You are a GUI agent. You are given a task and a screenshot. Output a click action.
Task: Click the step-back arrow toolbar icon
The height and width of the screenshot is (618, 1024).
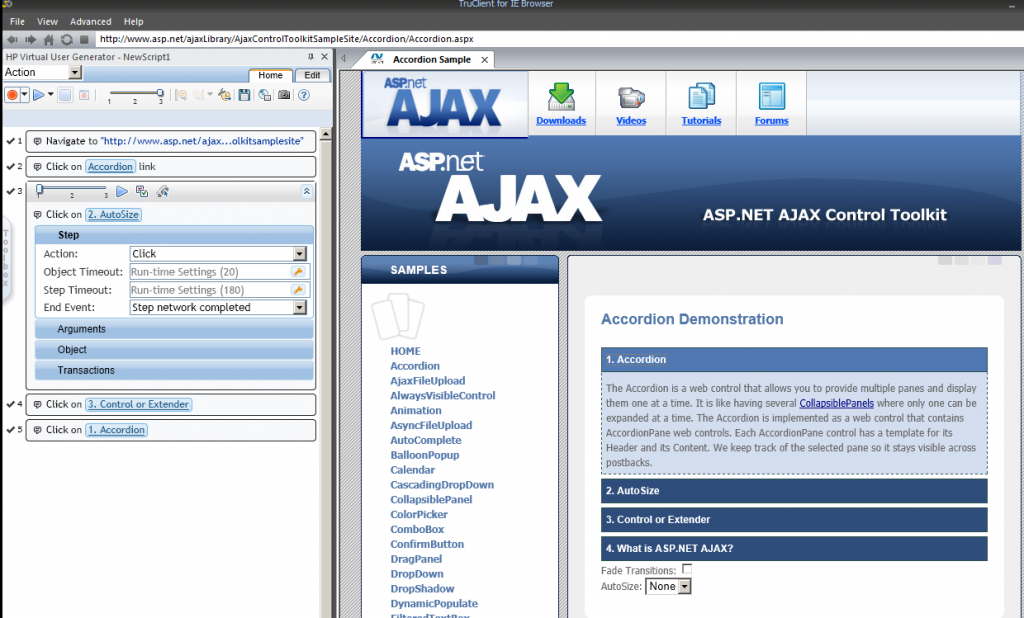[181, 95]
